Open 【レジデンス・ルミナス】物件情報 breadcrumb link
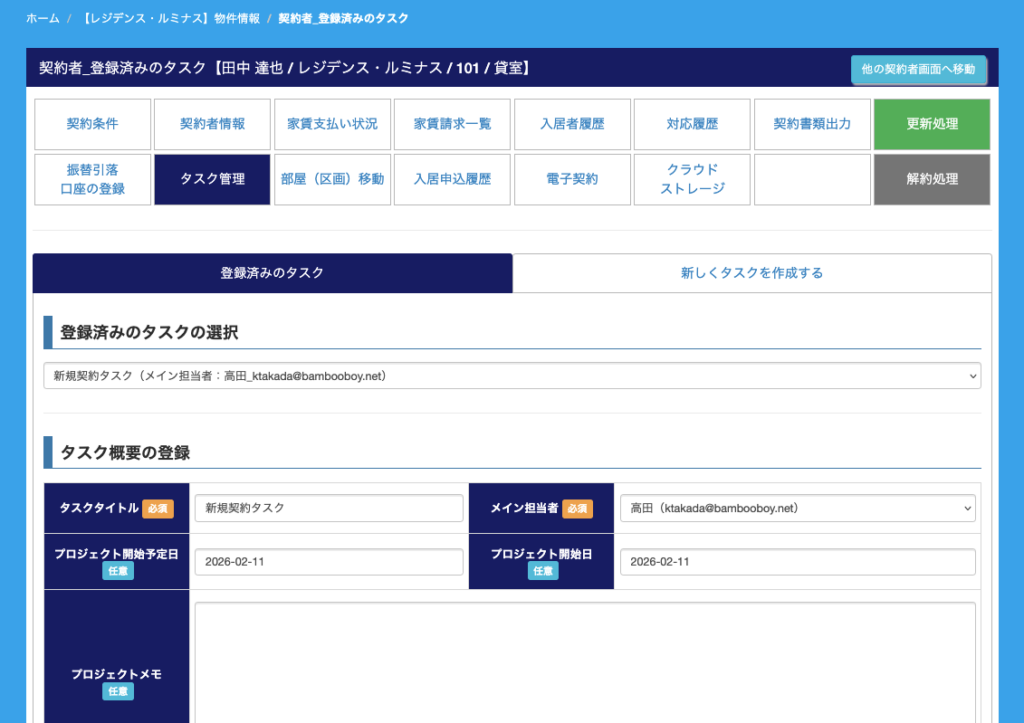Viewport: 1024px width, 723px height. pyautogui.click(x=170, y=19)
